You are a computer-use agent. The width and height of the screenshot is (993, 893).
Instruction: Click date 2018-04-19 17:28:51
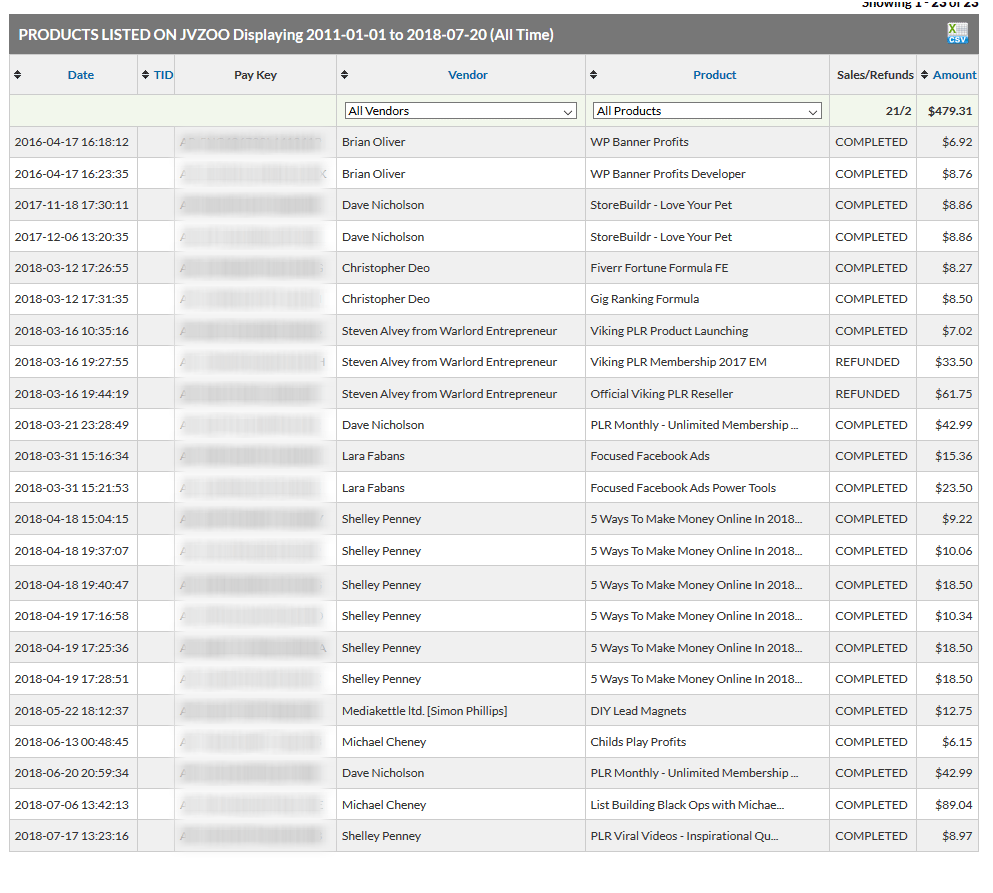pos(72,679)
